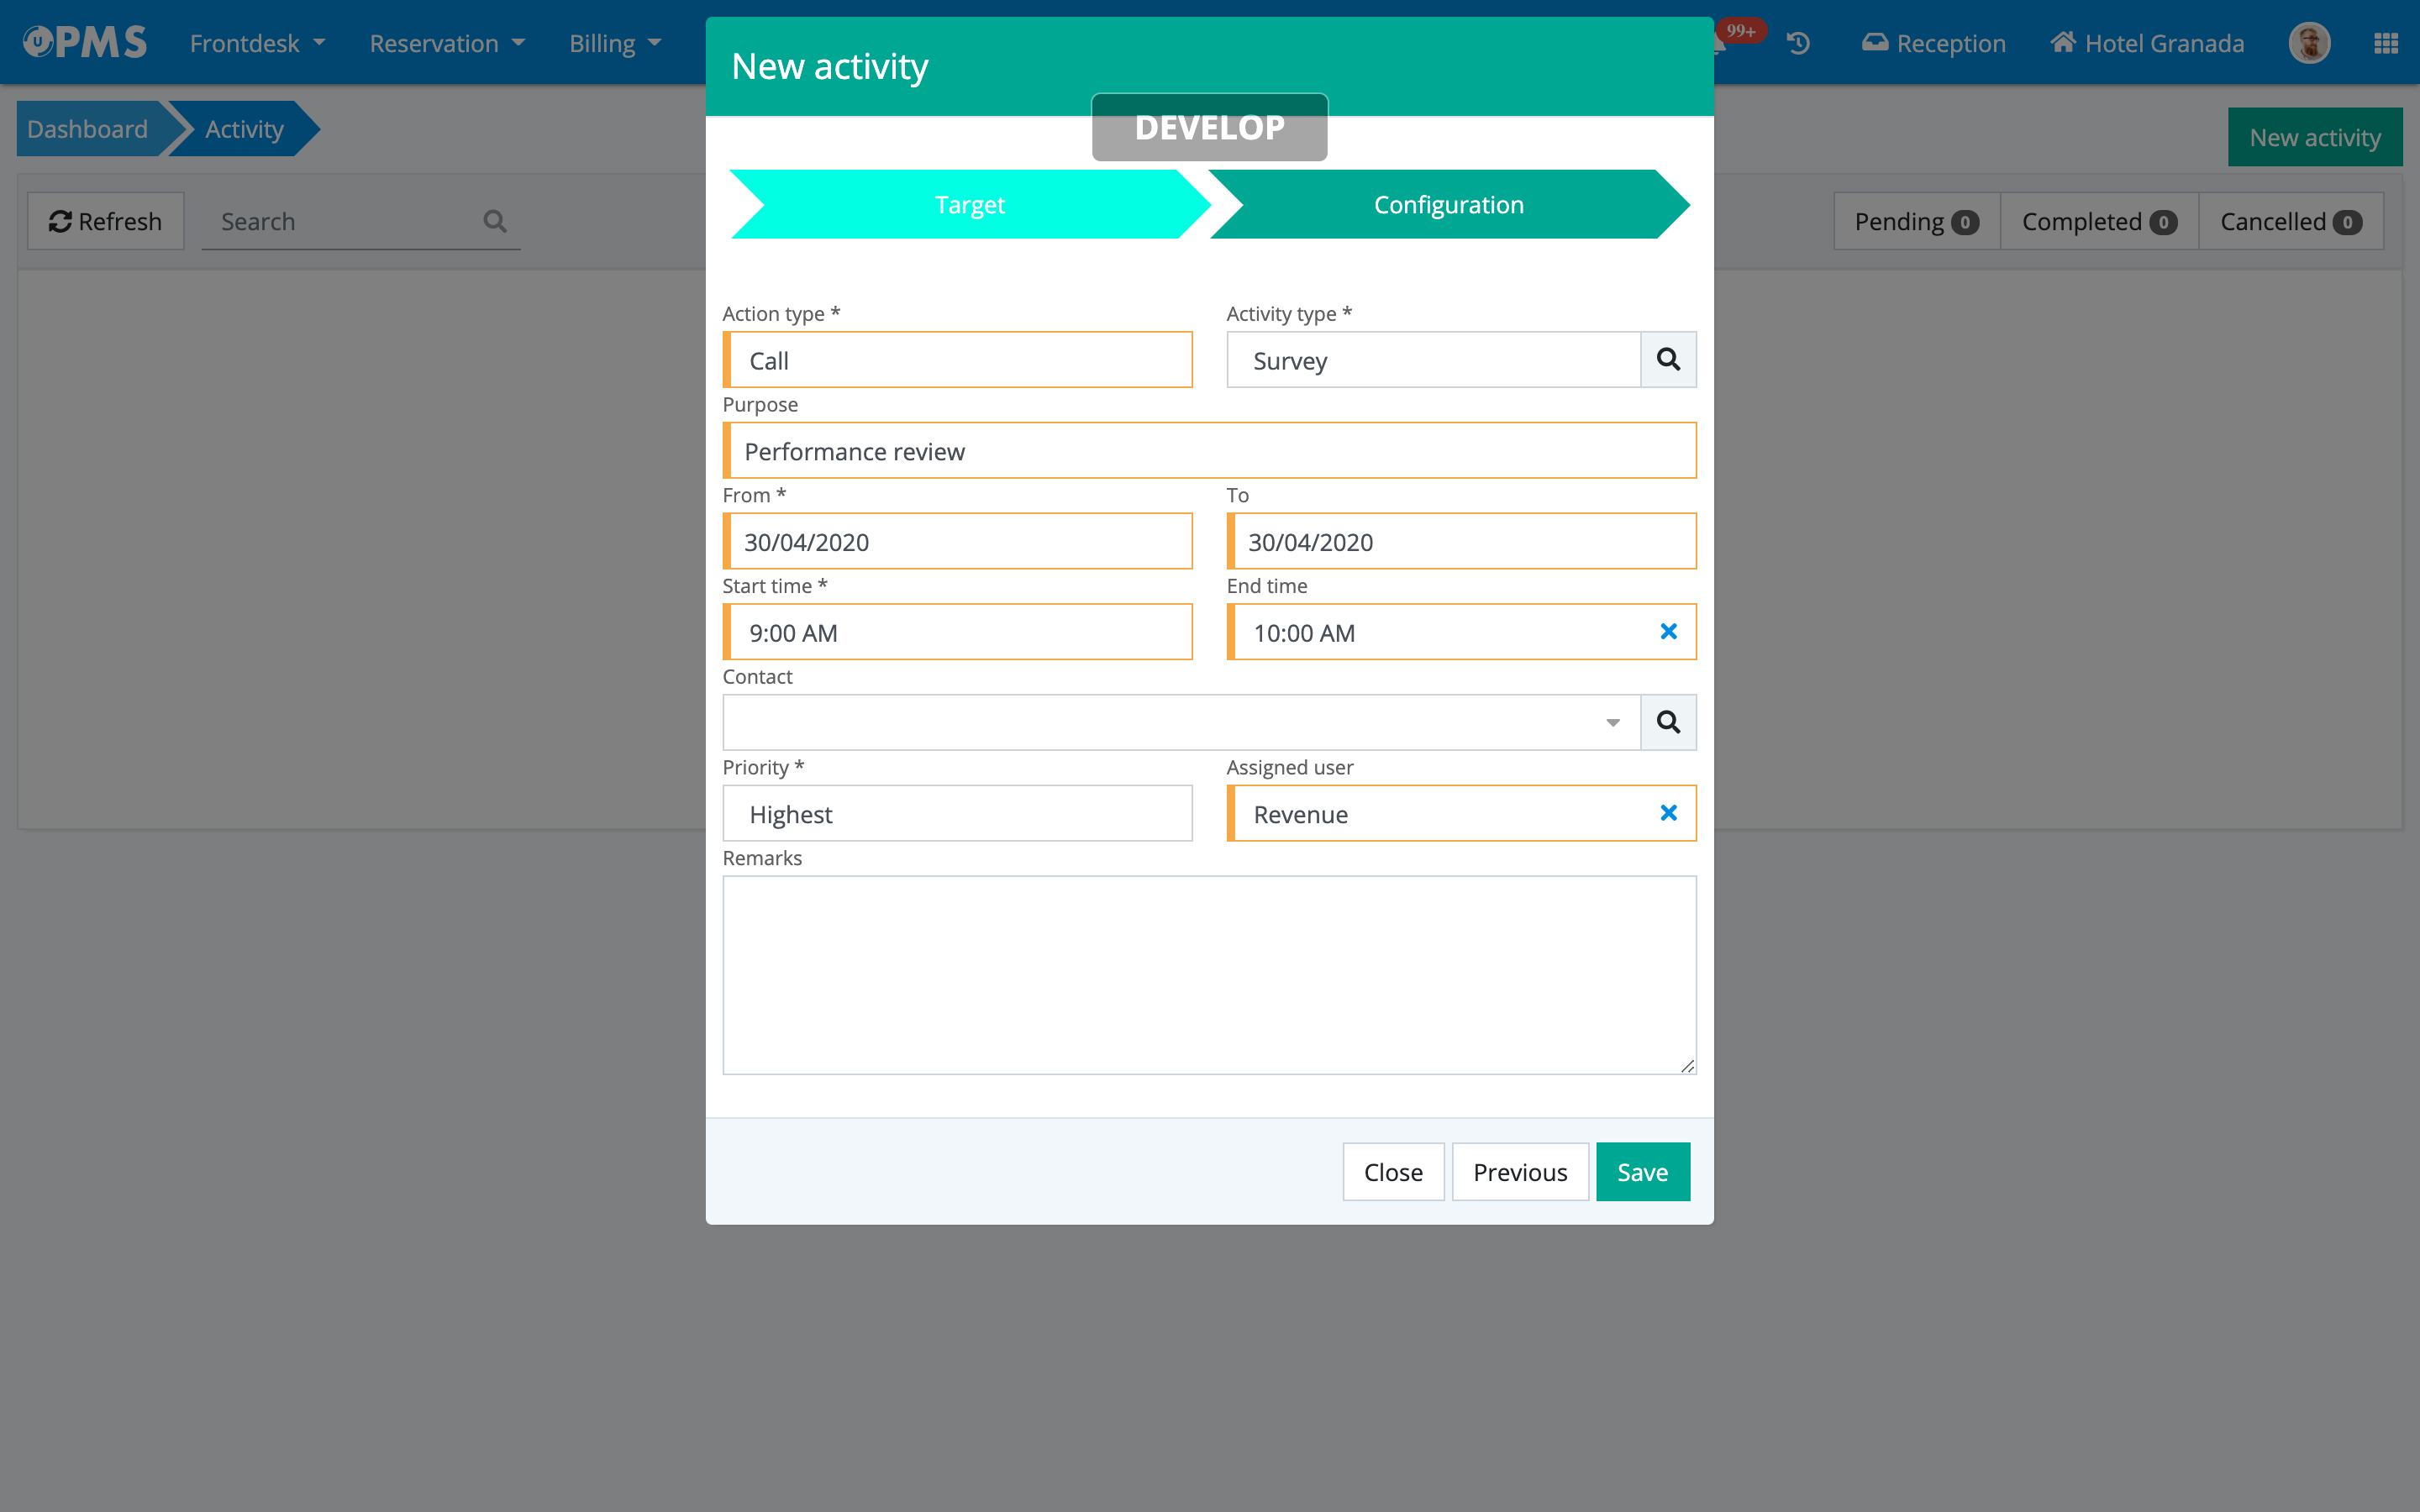Clear the End time value with X

(x=1668, y=632)
